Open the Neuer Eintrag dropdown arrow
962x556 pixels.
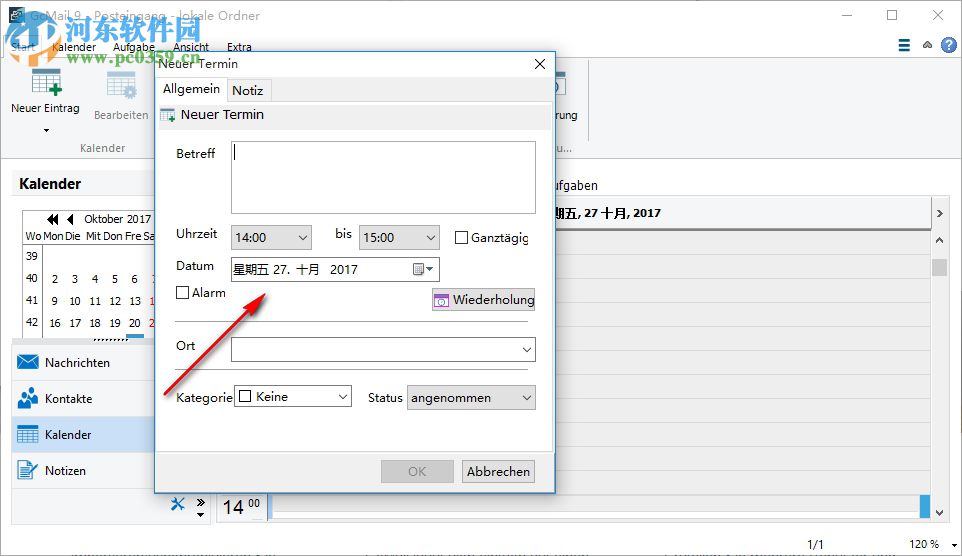[46, 130]
